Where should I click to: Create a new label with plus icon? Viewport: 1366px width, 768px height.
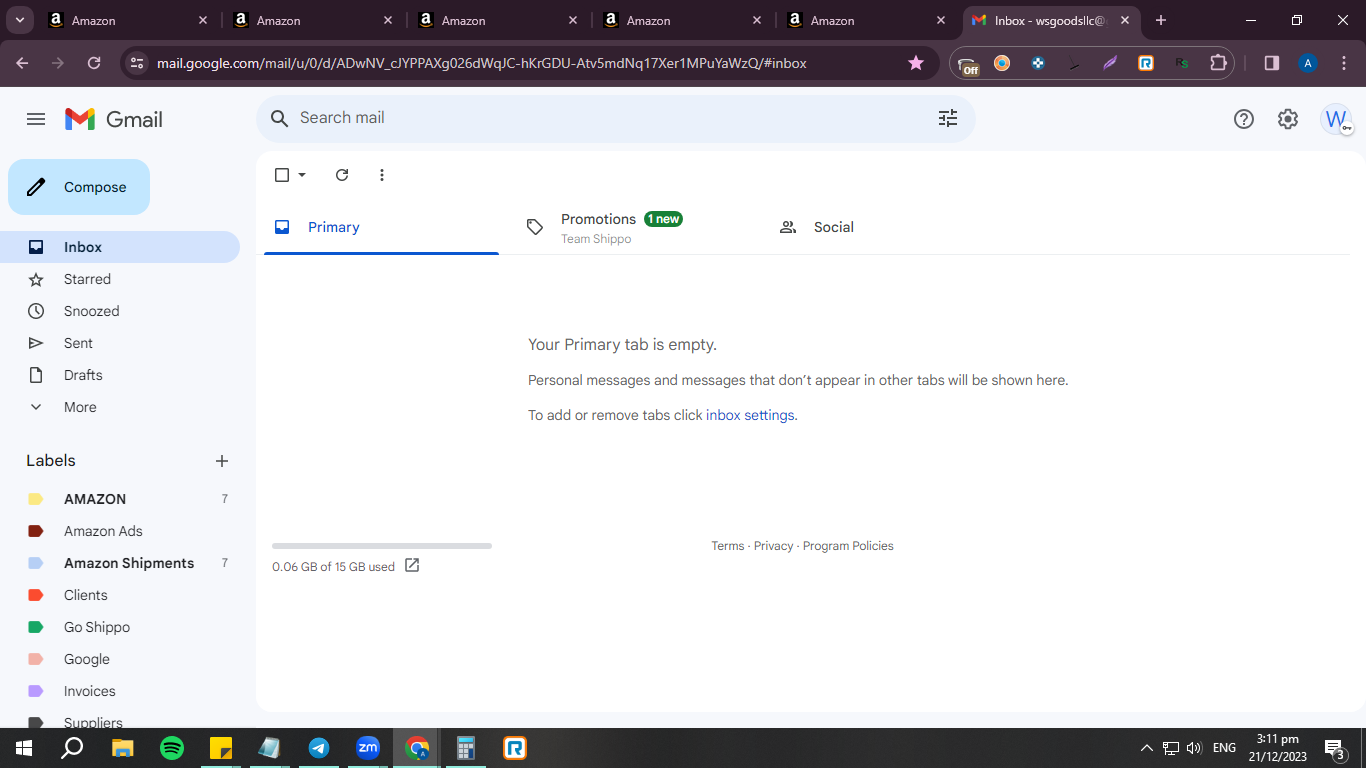click(x=222, y=461)
